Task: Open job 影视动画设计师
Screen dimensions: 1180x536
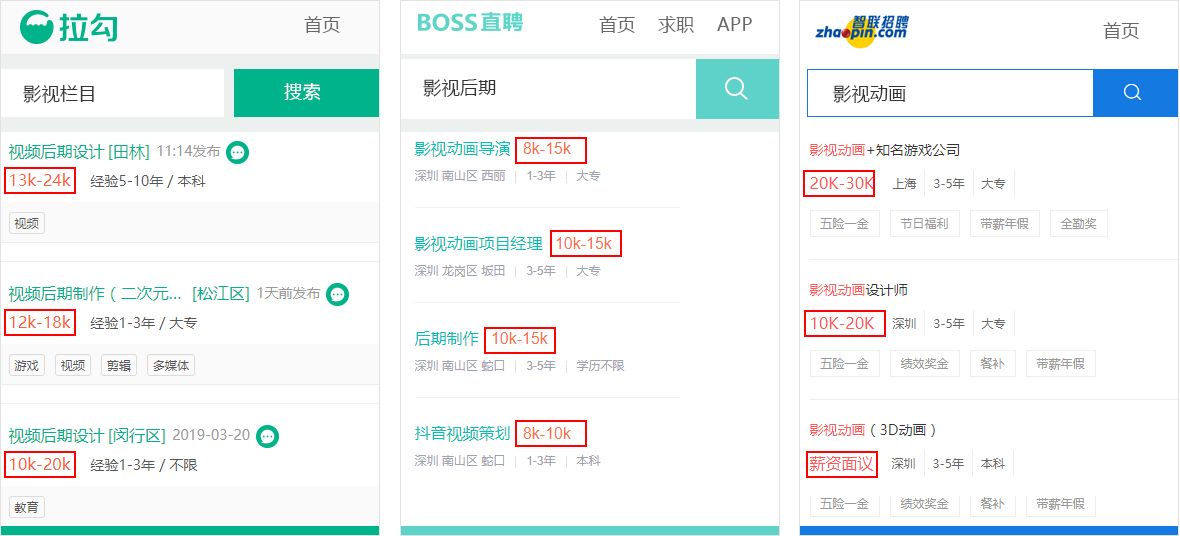Action: point(859,290)
